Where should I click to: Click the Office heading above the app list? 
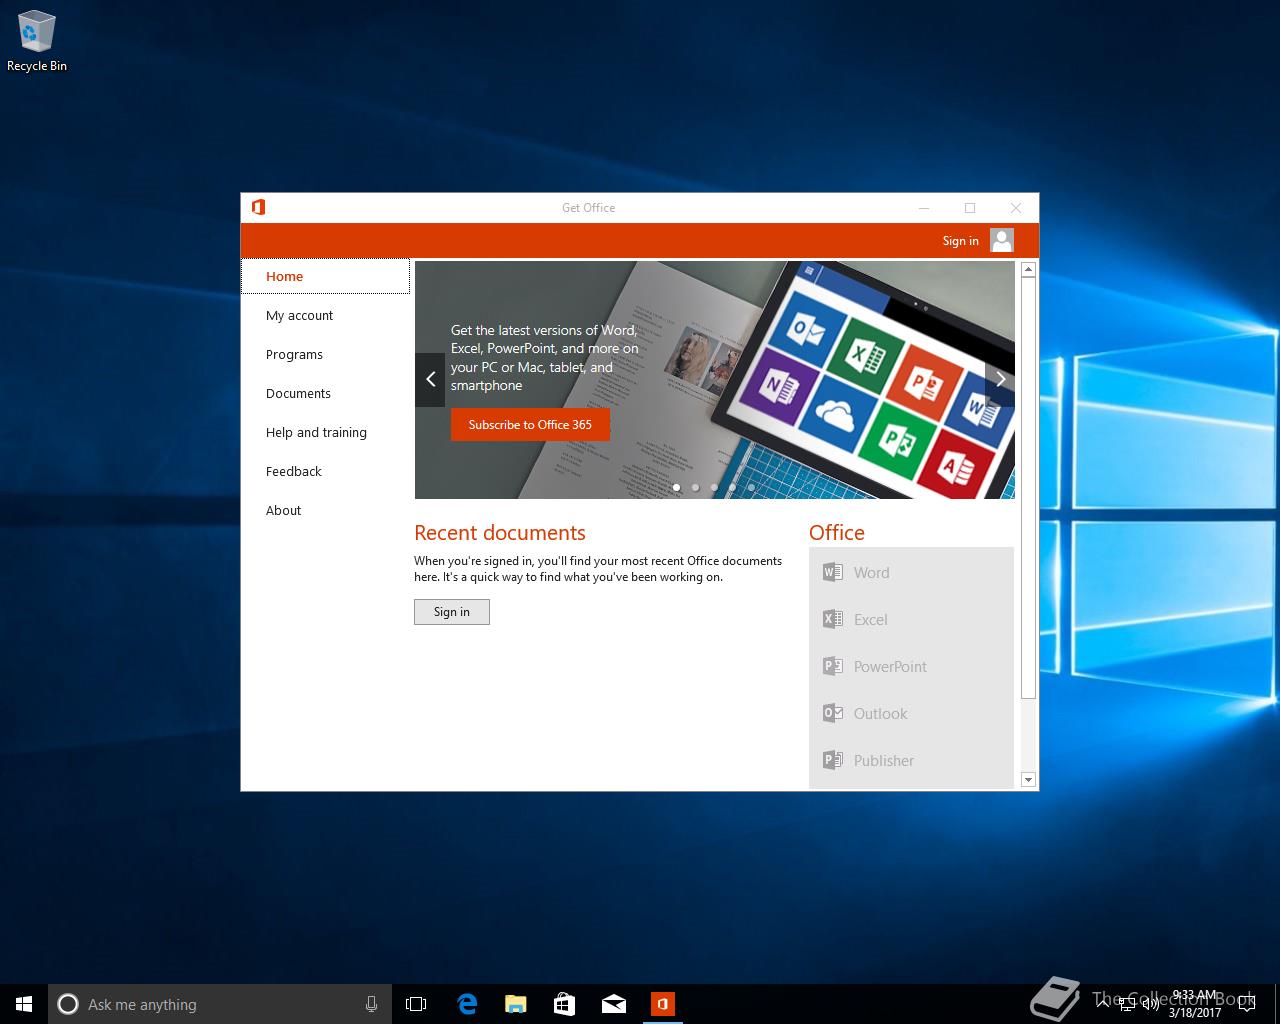pos(837,532)
